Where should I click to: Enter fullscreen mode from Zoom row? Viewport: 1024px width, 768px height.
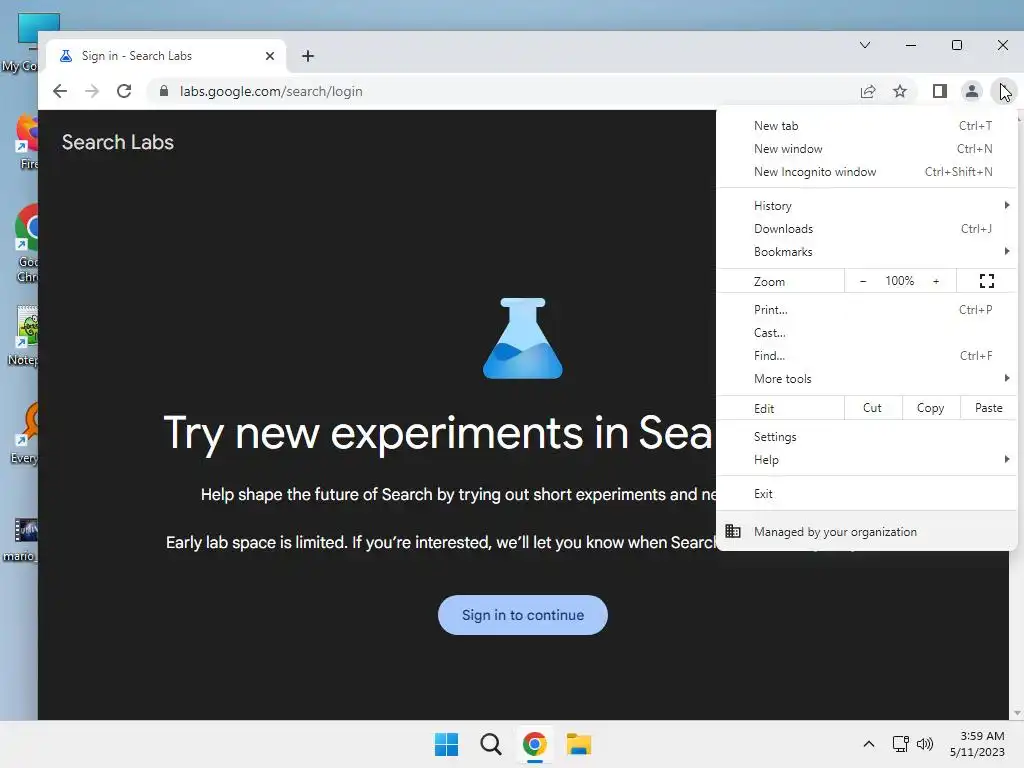(x=987, y=281)
